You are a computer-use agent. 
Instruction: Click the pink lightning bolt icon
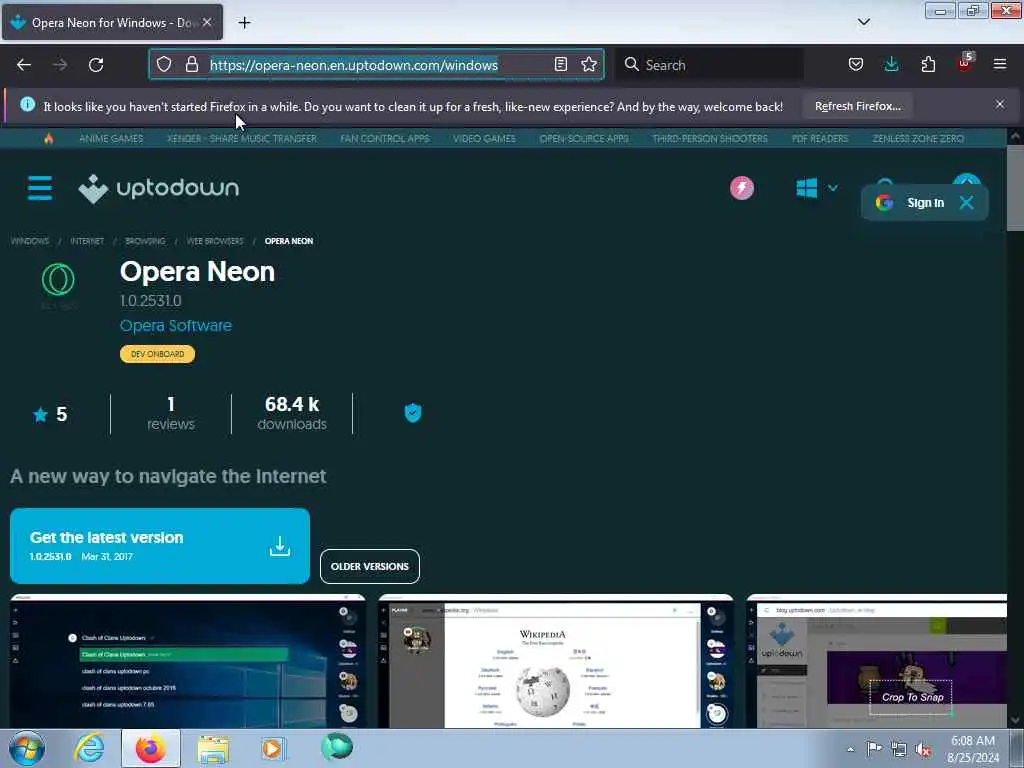[x=742, y=188]
